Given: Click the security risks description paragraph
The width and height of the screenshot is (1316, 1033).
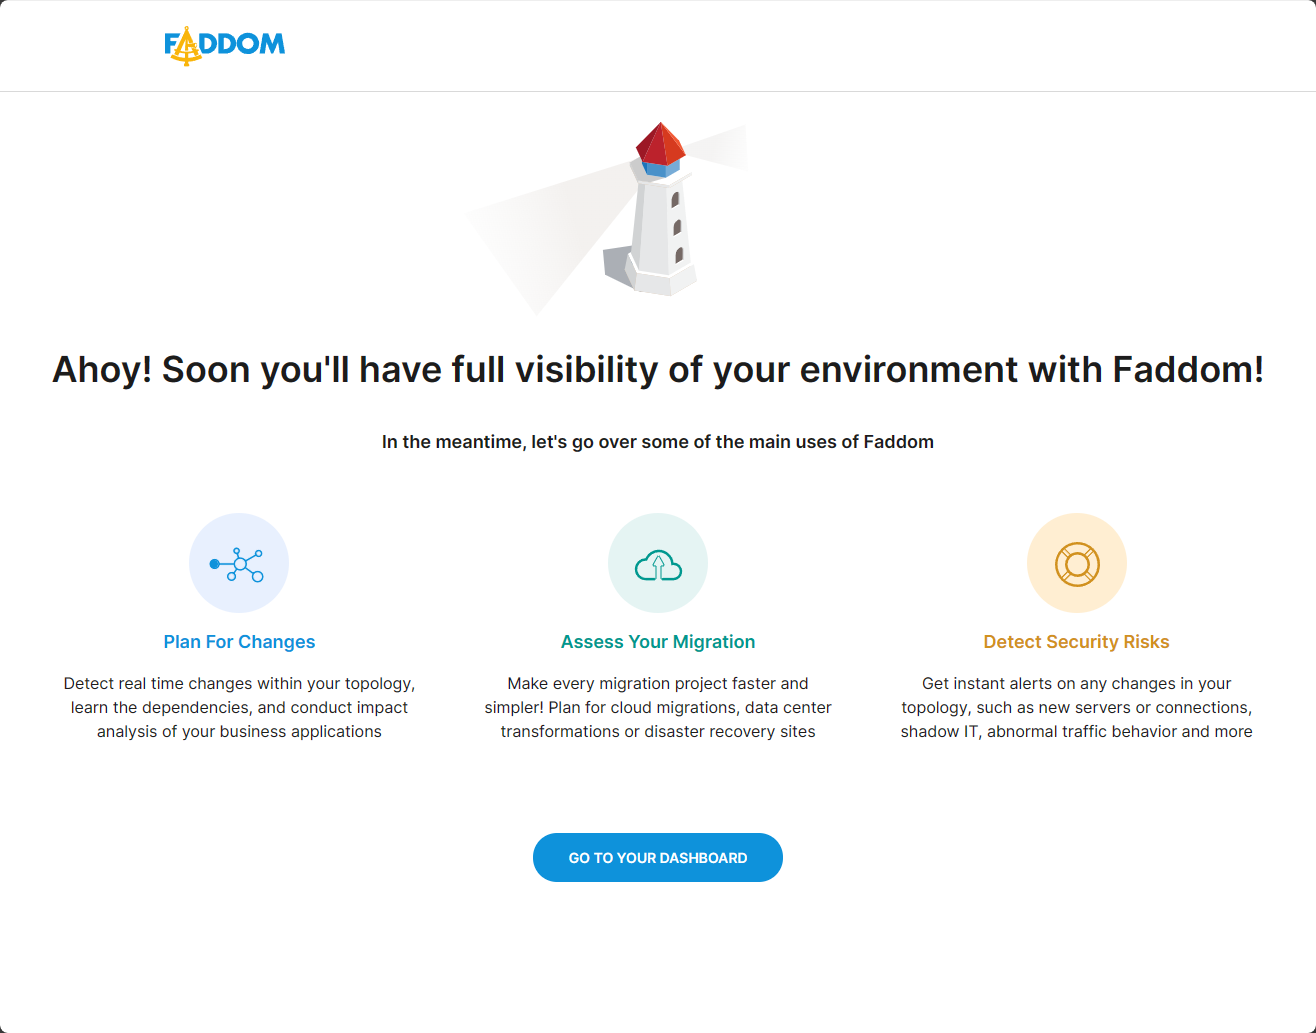Looking at the screenshot, I should 1076,707.
